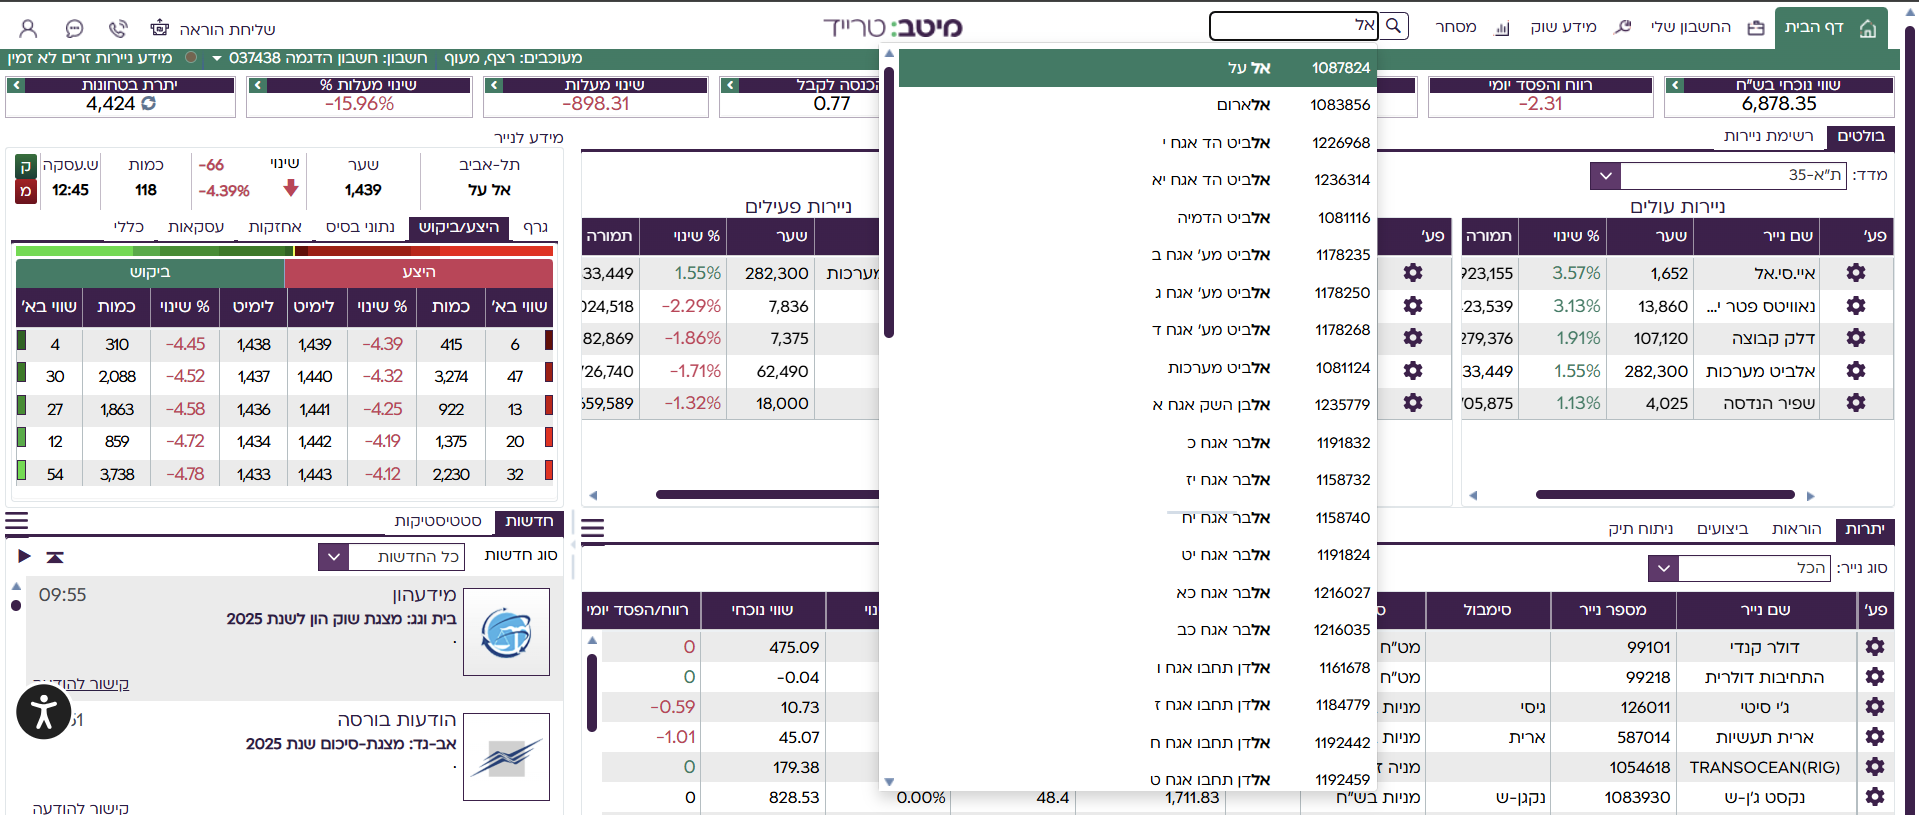1919x815 pixels.
Task: Open the ניתוח תיק tab
Action: tap(1640, 529)
